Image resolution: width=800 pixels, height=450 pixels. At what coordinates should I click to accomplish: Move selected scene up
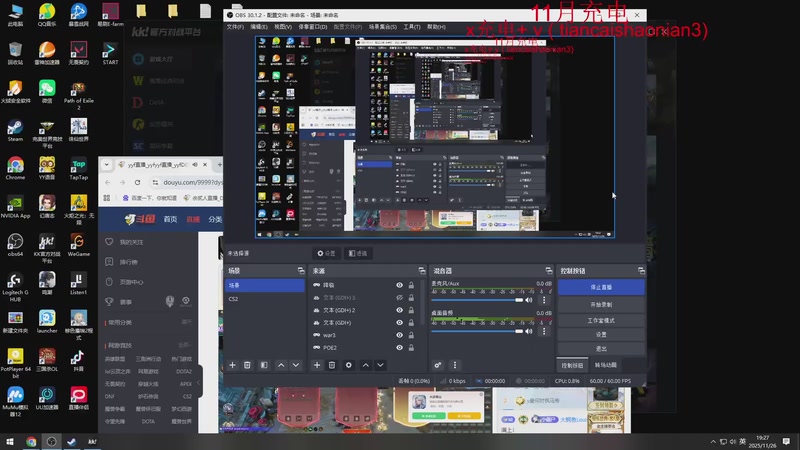281,365
